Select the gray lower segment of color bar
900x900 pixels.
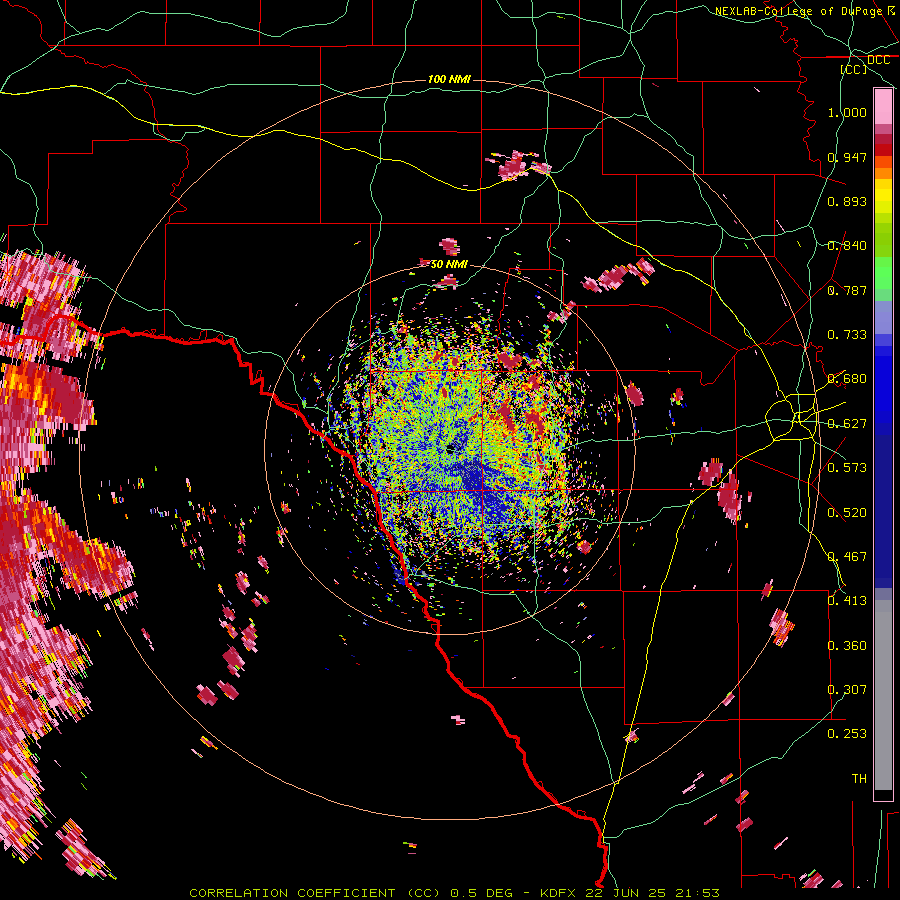point(883,695)
